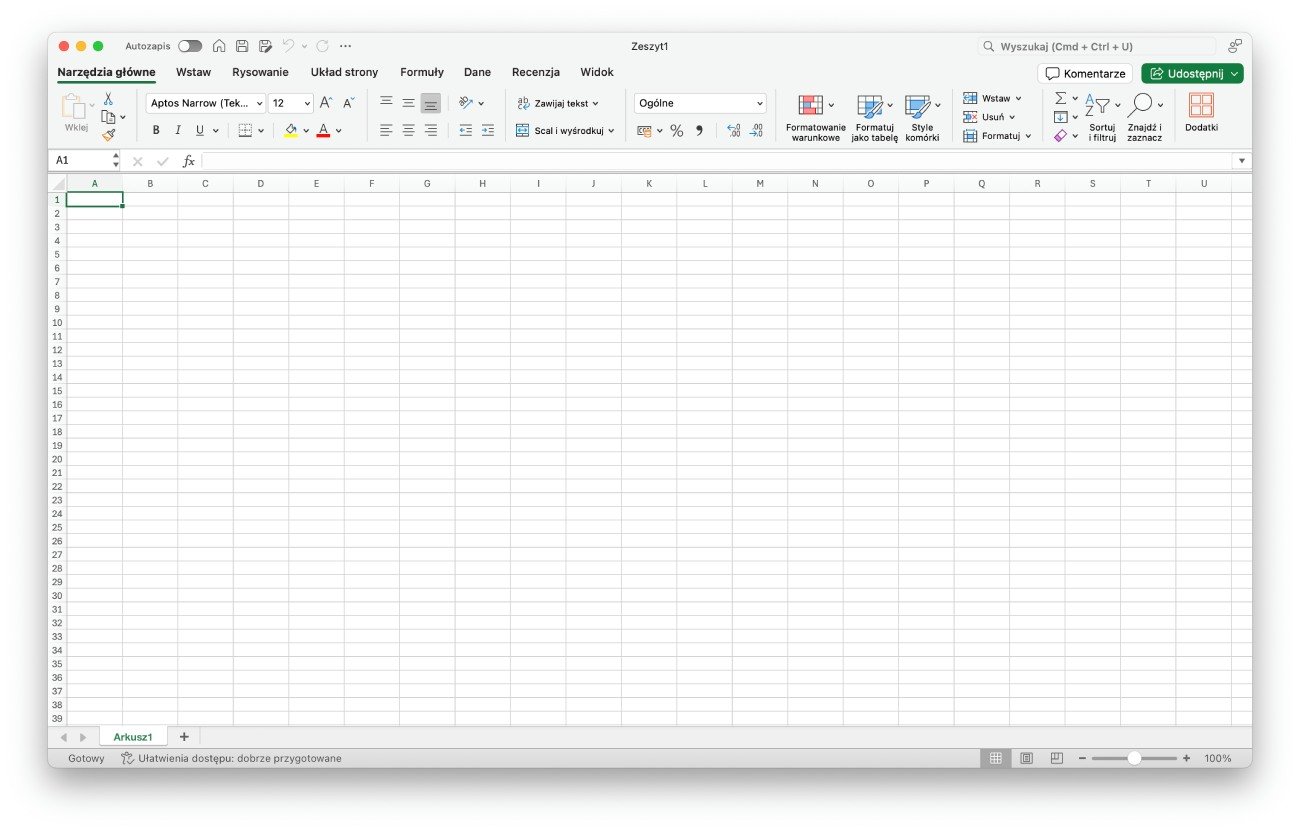Switch to the Układ strony tab
This screenshot has width=1300, height=831.
pyautogui.click(x=344, y=72)
